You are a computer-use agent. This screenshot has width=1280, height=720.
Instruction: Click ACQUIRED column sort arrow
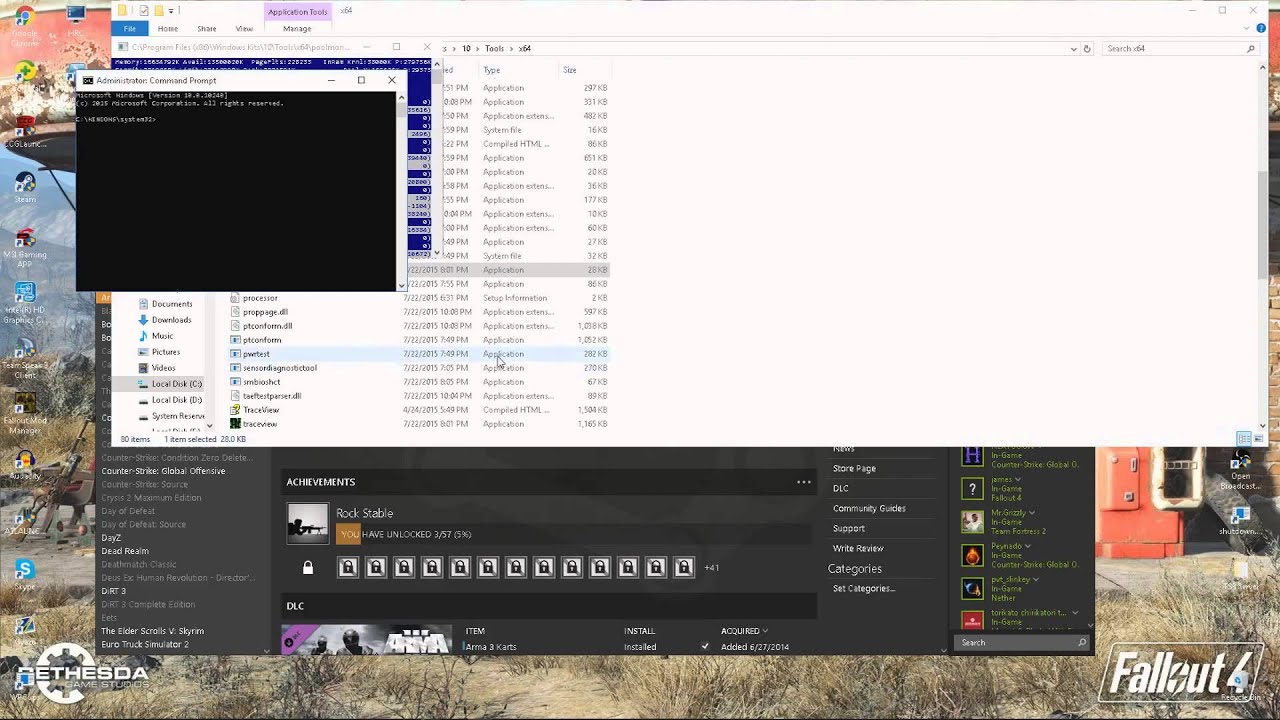tap(765, 631)
